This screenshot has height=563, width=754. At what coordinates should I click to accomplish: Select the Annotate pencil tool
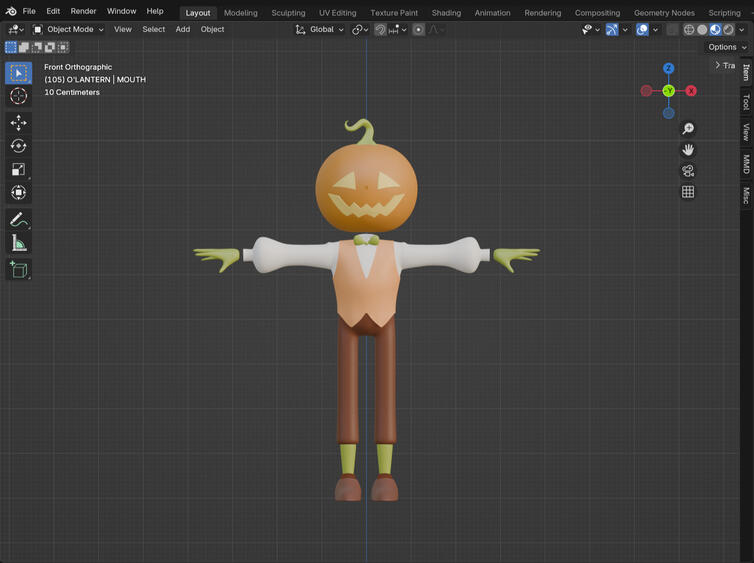(18, 220)
